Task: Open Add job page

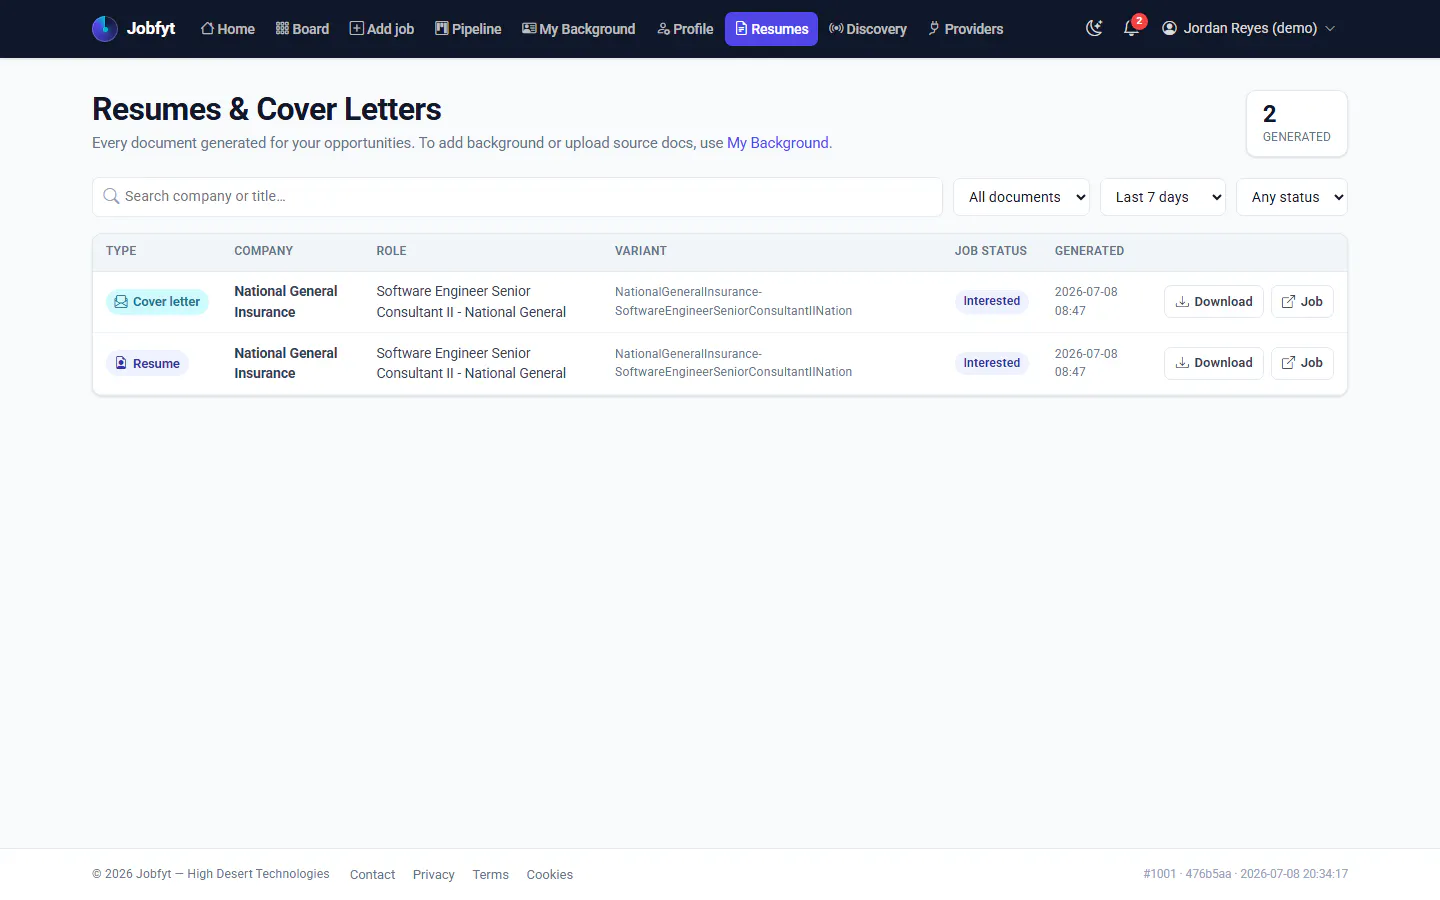Action: tap(381, 29)
